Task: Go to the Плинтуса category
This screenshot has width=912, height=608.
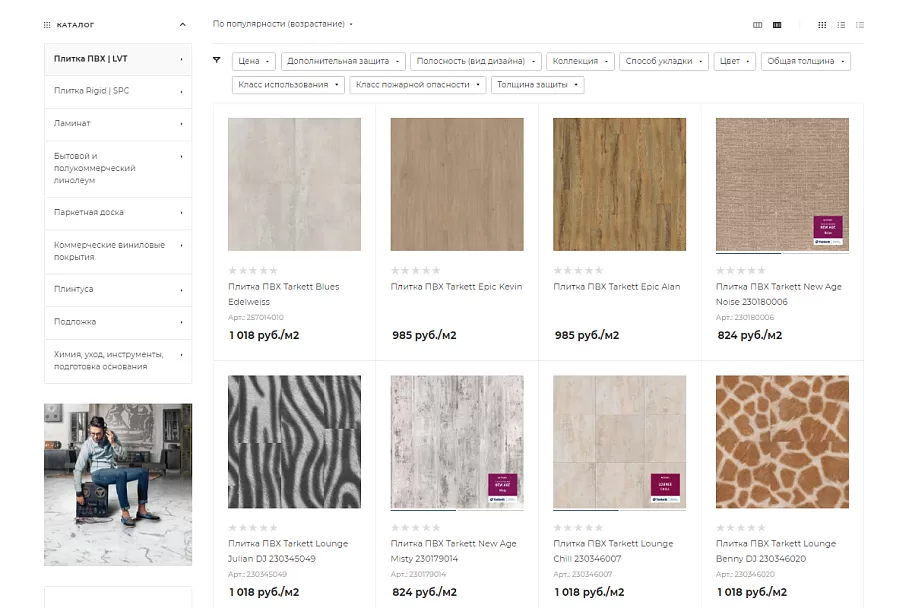Action: [x=118, y=290]
